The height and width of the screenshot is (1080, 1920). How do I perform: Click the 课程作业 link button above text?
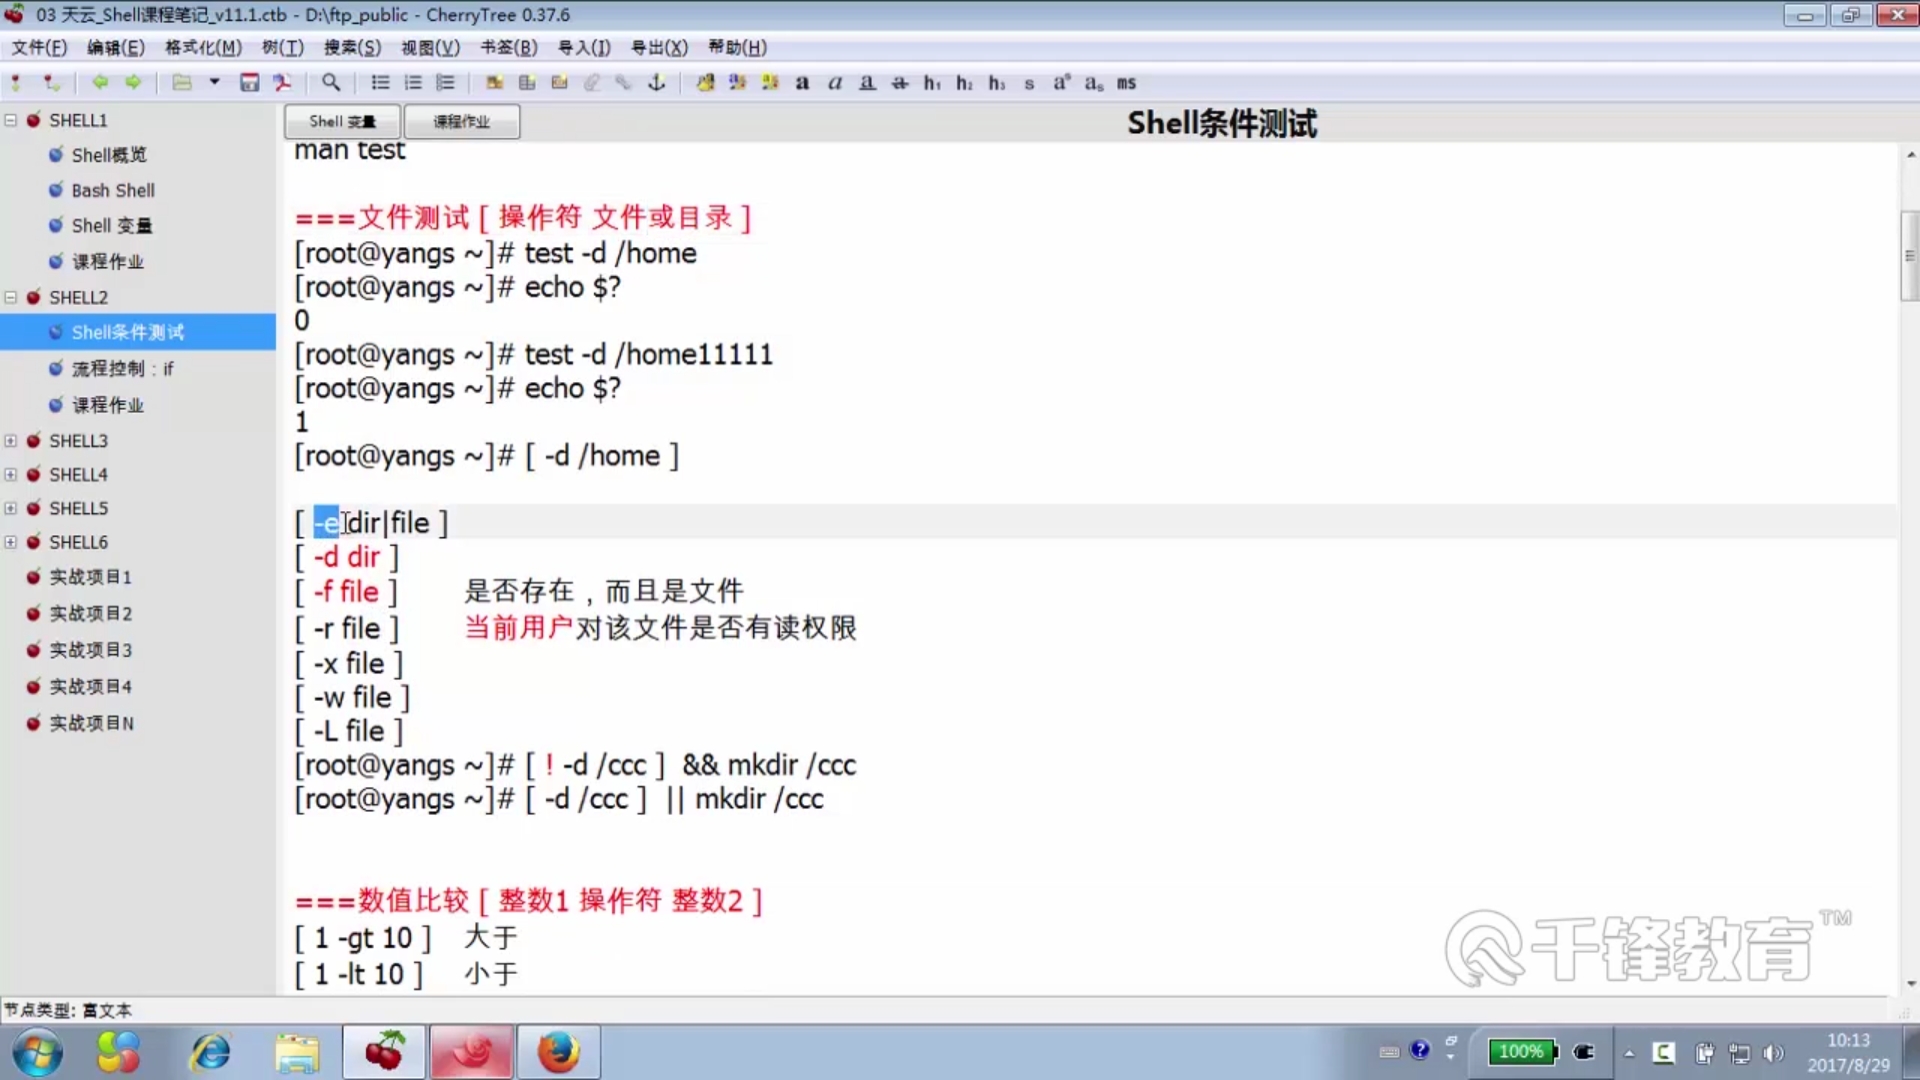(x=461, y=121)
